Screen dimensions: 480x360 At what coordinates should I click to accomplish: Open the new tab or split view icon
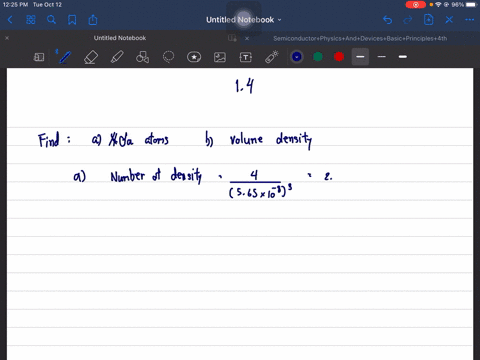[x=232, y=38]
